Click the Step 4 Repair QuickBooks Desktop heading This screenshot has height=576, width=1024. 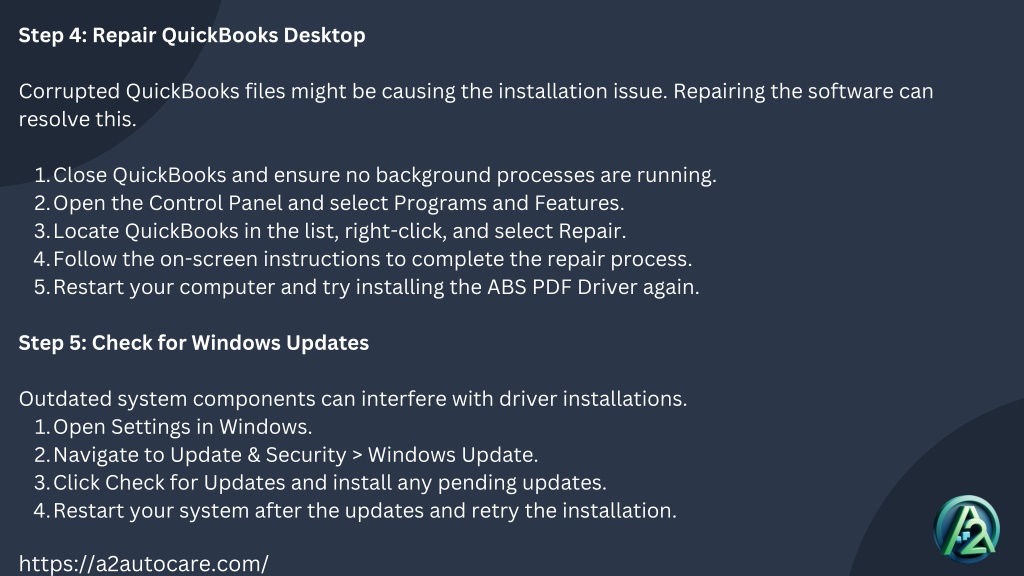pyautogui.click(x=191, y=35)
